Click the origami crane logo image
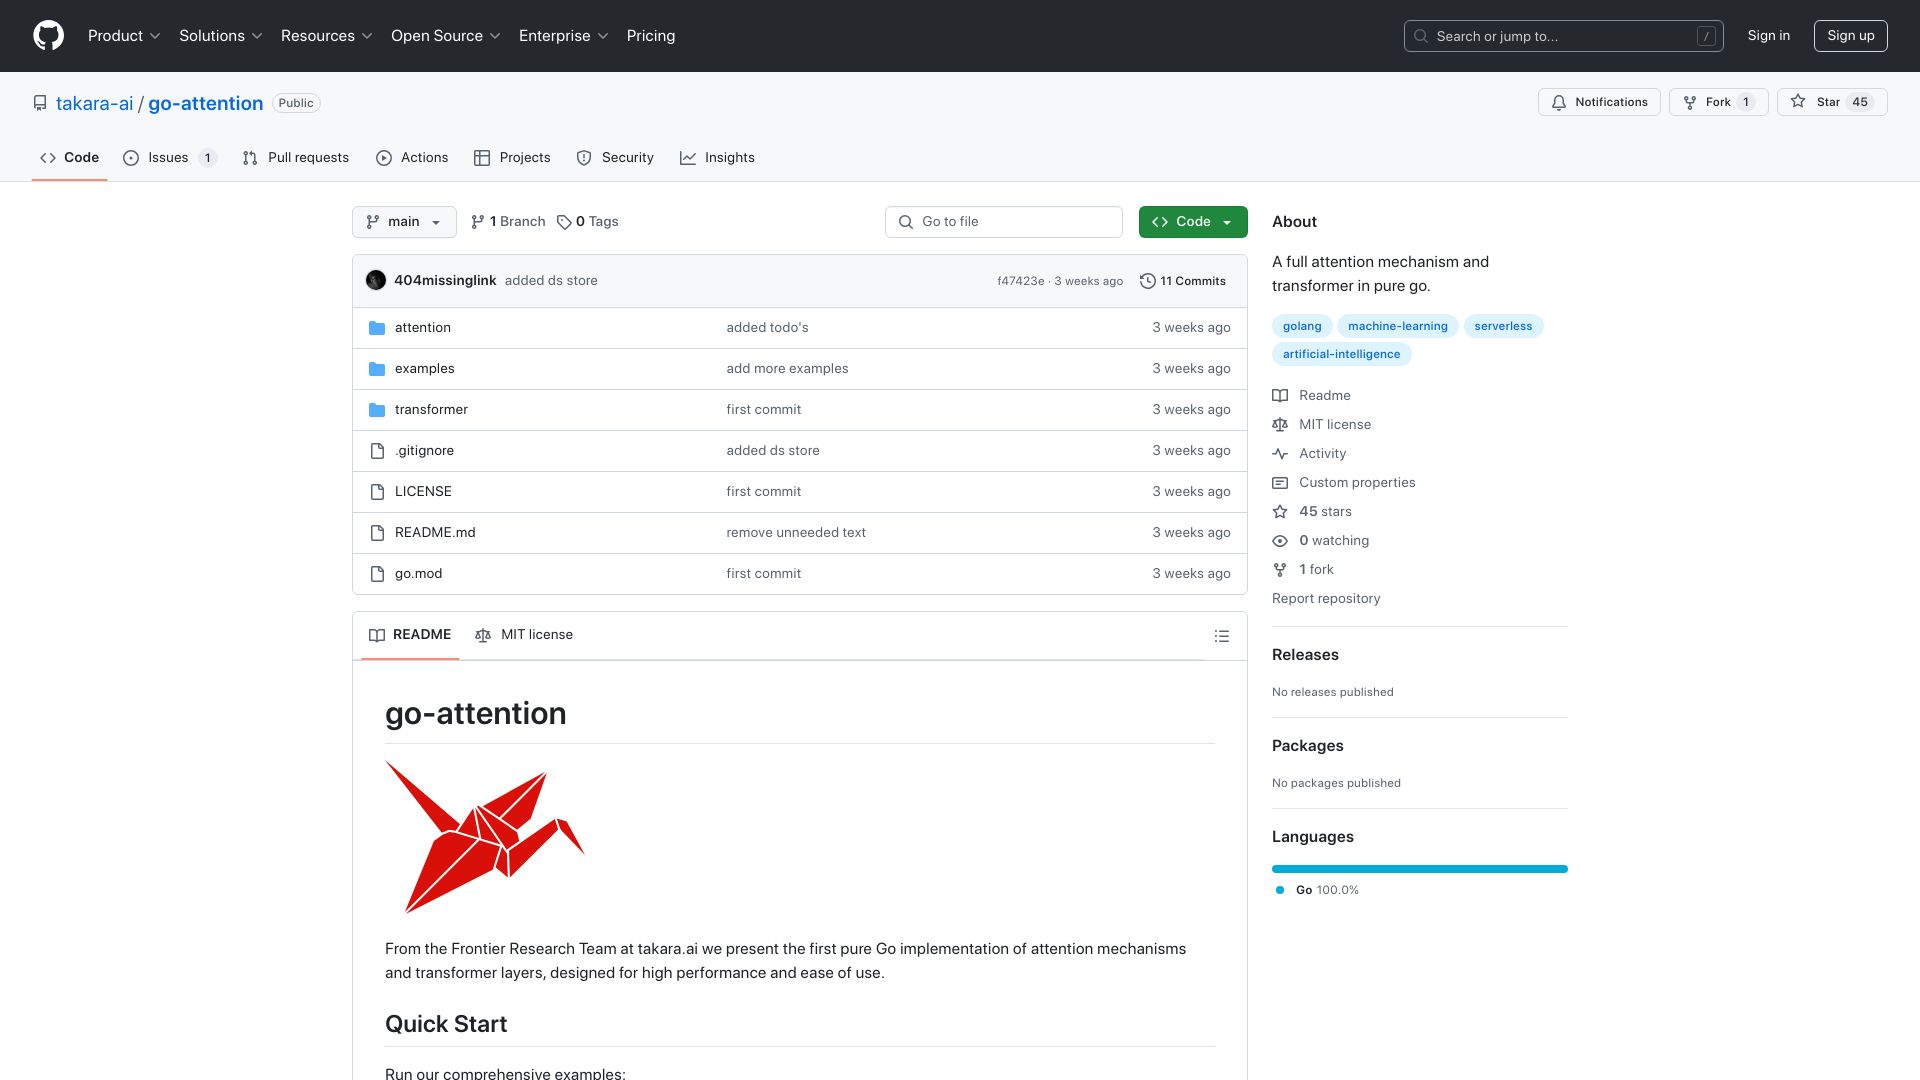This screenshot has width=1920, height=1080. [x=485, y=837]
